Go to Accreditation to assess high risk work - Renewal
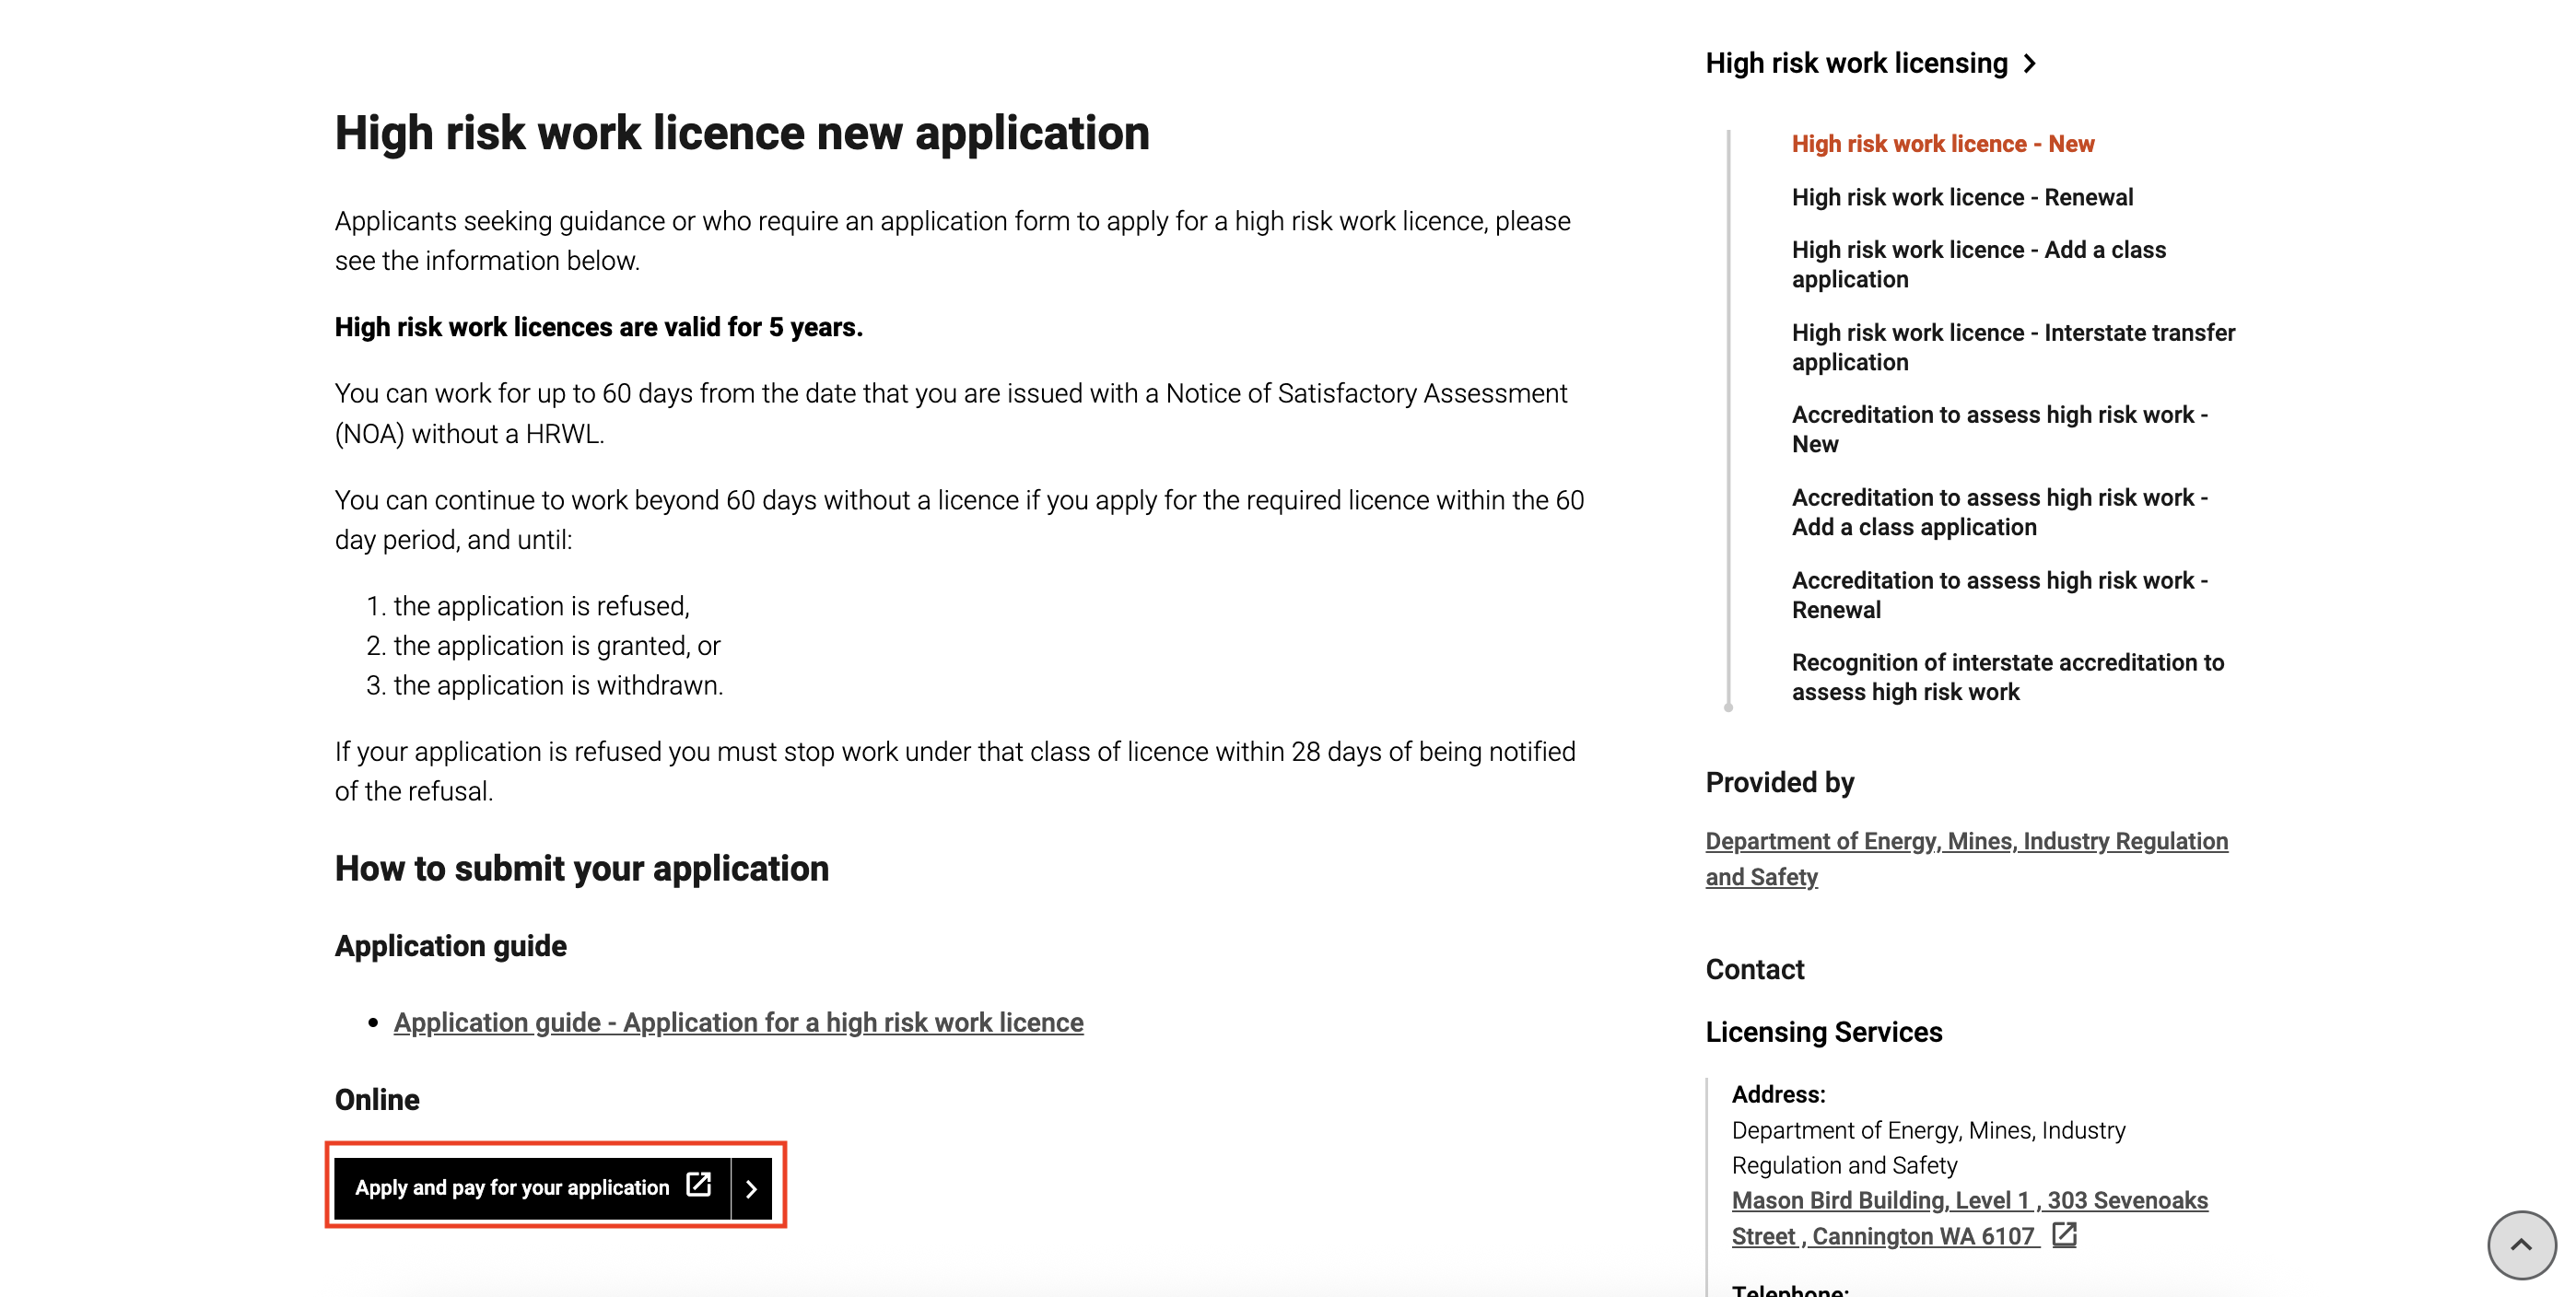 point(1999,594)
